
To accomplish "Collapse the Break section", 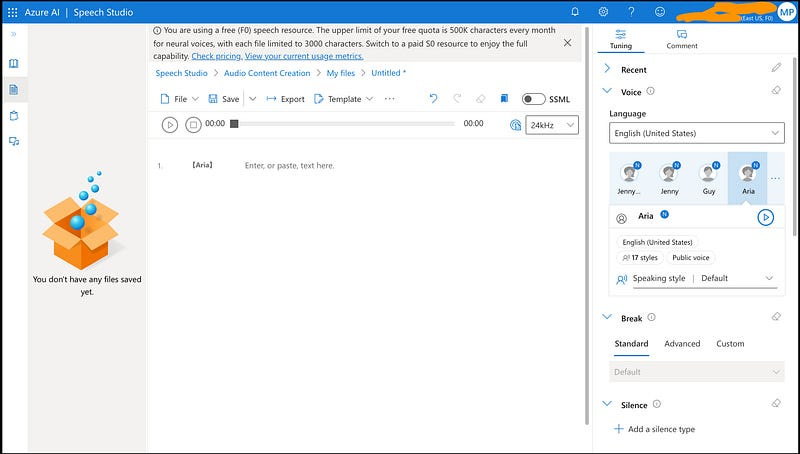I will [x=607, y=317].
